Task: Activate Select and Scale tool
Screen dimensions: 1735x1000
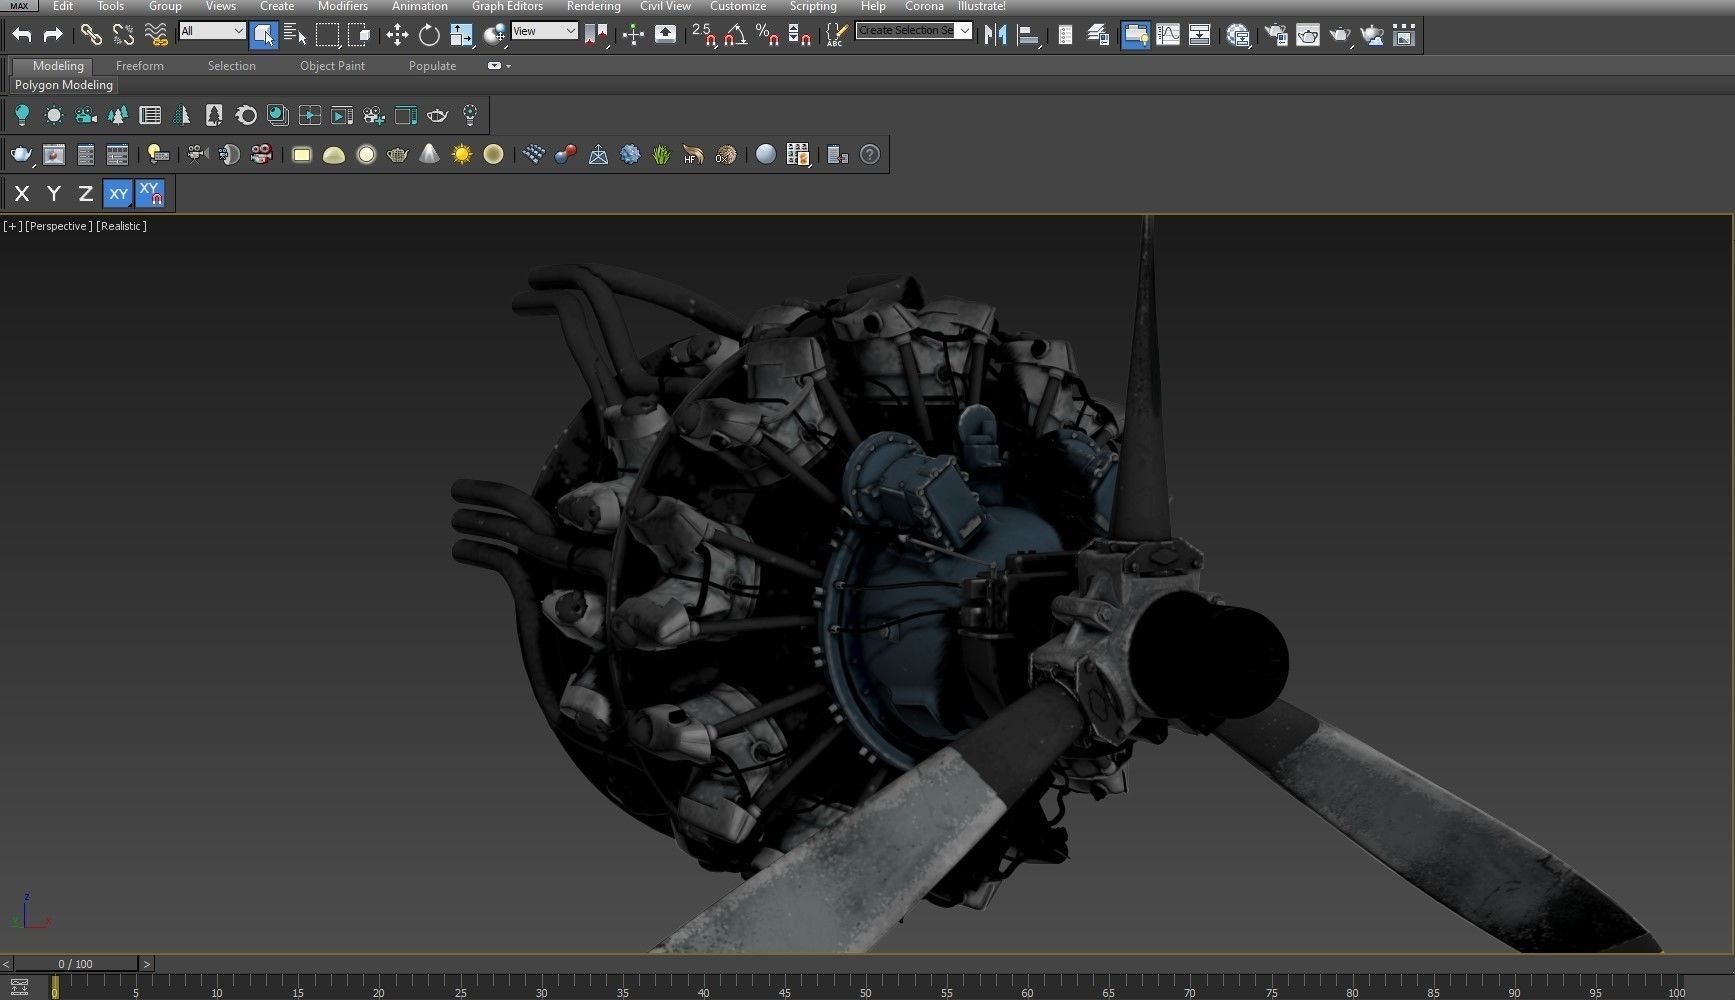Action: pyautogui.click(x=461, y=35)
